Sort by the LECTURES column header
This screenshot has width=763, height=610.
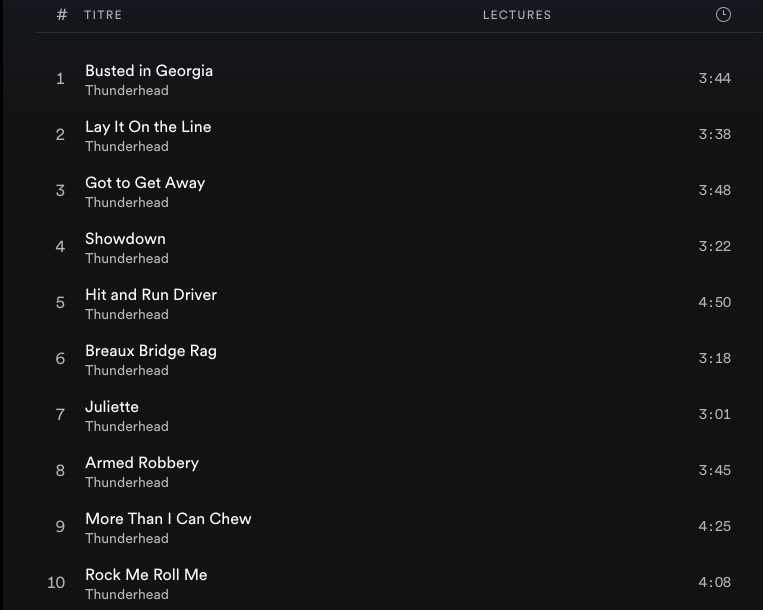[517, 15]
